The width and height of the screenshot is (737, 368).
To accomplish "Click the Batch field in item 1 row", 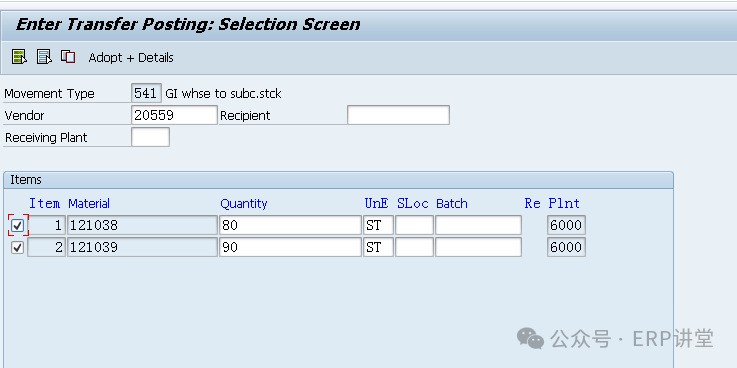I will [478, 225].
